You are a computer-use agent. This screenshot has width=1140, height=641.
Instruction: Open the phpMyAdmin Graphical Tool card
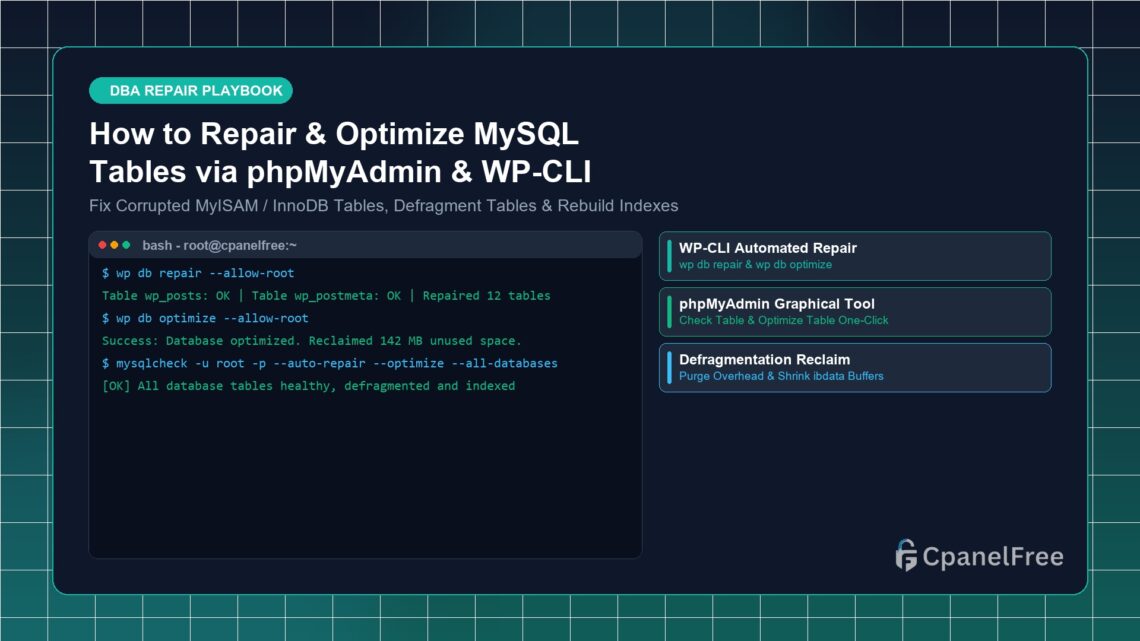(855, 312)
